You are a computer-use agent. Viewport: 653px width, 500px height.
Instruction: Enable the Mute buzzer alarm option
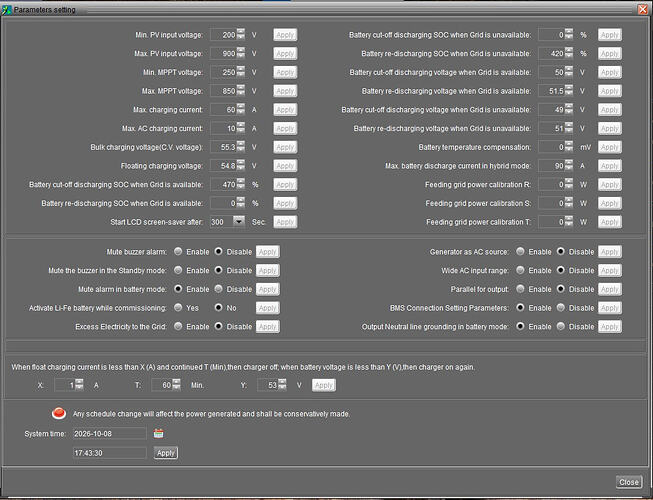coord(178,251)
